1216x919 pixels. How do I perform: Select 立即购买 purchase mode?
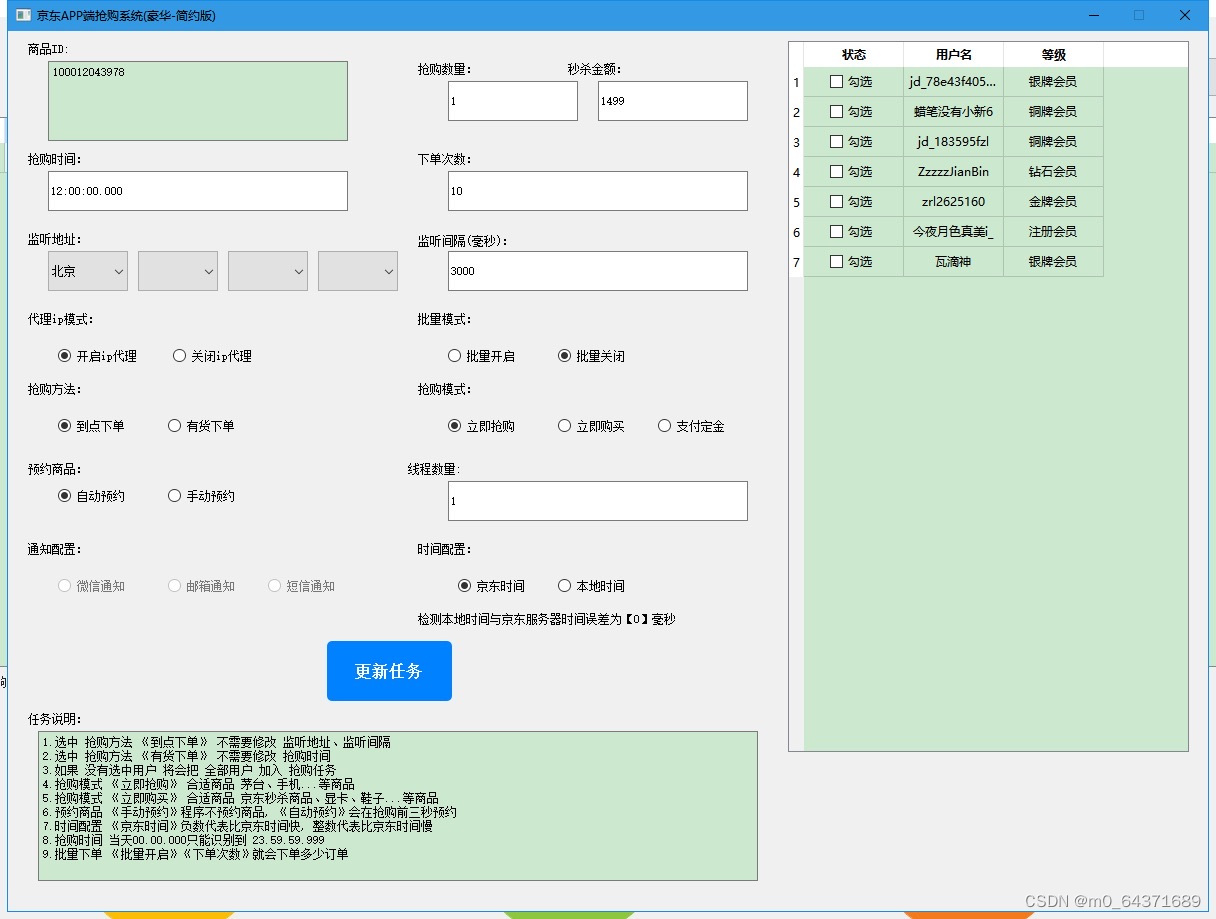(x=563, y=425)
